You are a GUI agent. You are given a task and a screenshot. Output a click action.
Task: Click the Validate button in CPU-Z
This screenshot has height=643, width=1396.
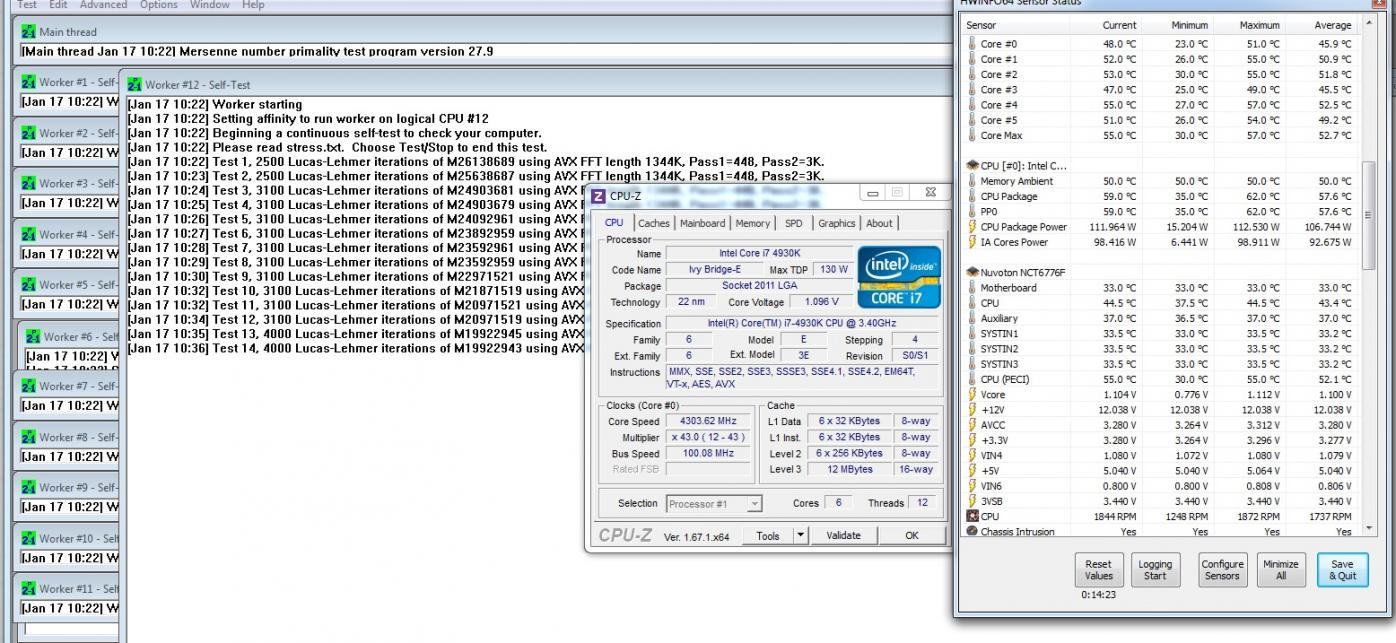pyautogui.click(x=843, y=536)
